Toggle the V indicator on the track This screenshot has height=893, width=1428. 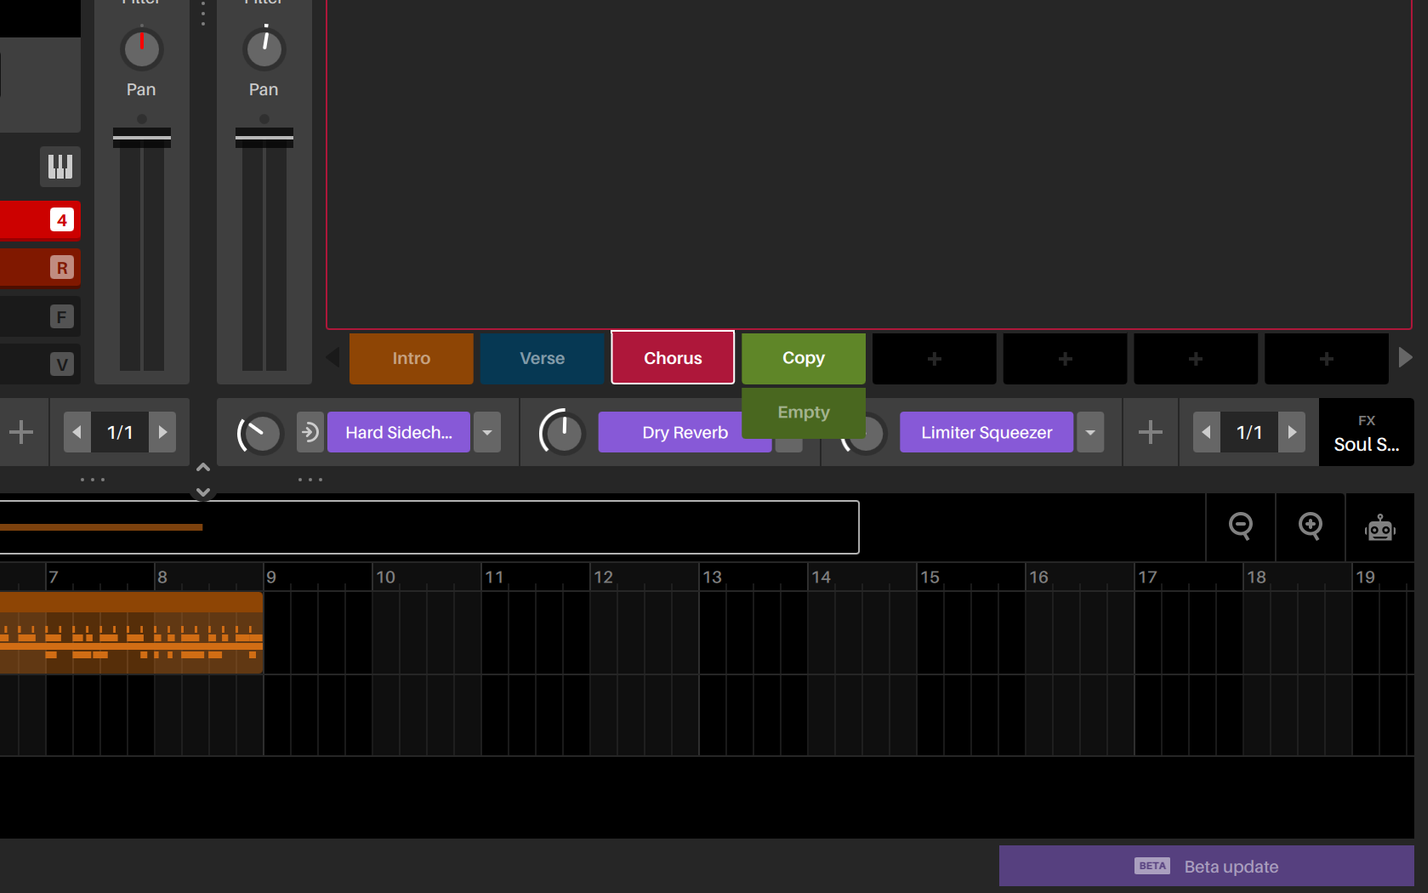coord(62,364)
